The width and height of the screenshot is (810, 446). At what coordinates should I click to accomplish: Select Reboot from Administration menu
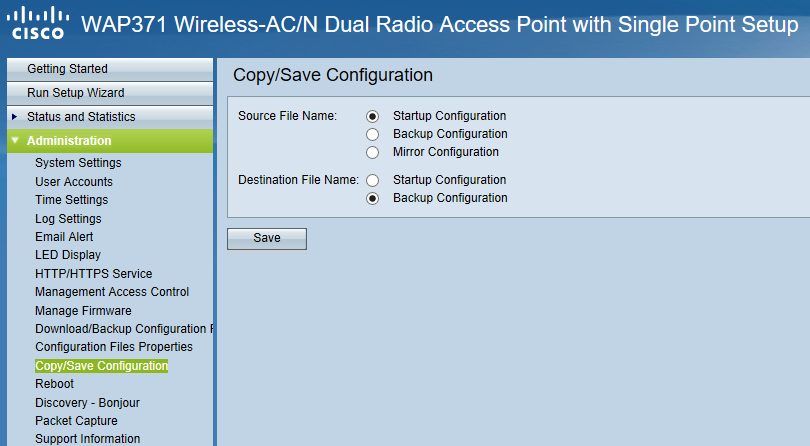[54, 384]
